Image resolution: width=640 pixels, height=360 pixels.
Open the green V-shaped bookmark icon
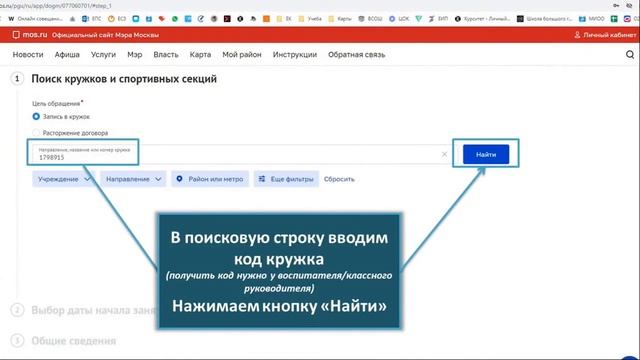[x=418, y=19]
